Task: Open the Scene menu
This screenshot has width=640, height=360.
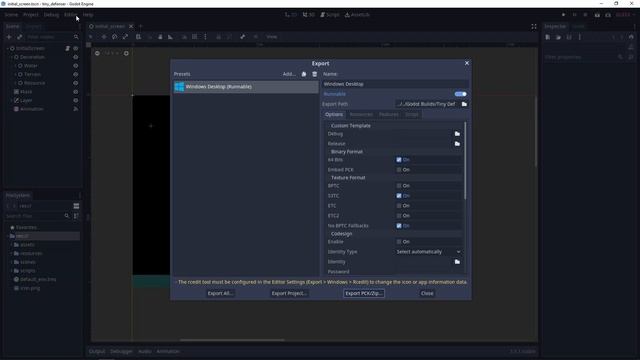Action: click(11, 15)
